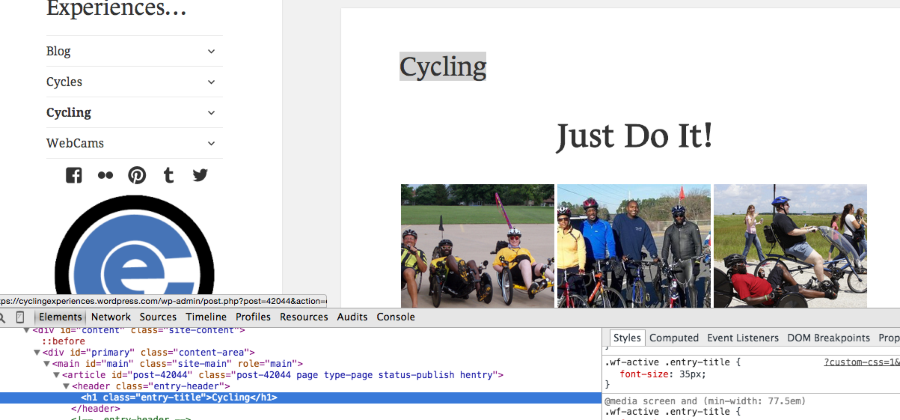Collapse the header entry-header DOM node
Screen dimensions: 900x420
tap(67, 386)
